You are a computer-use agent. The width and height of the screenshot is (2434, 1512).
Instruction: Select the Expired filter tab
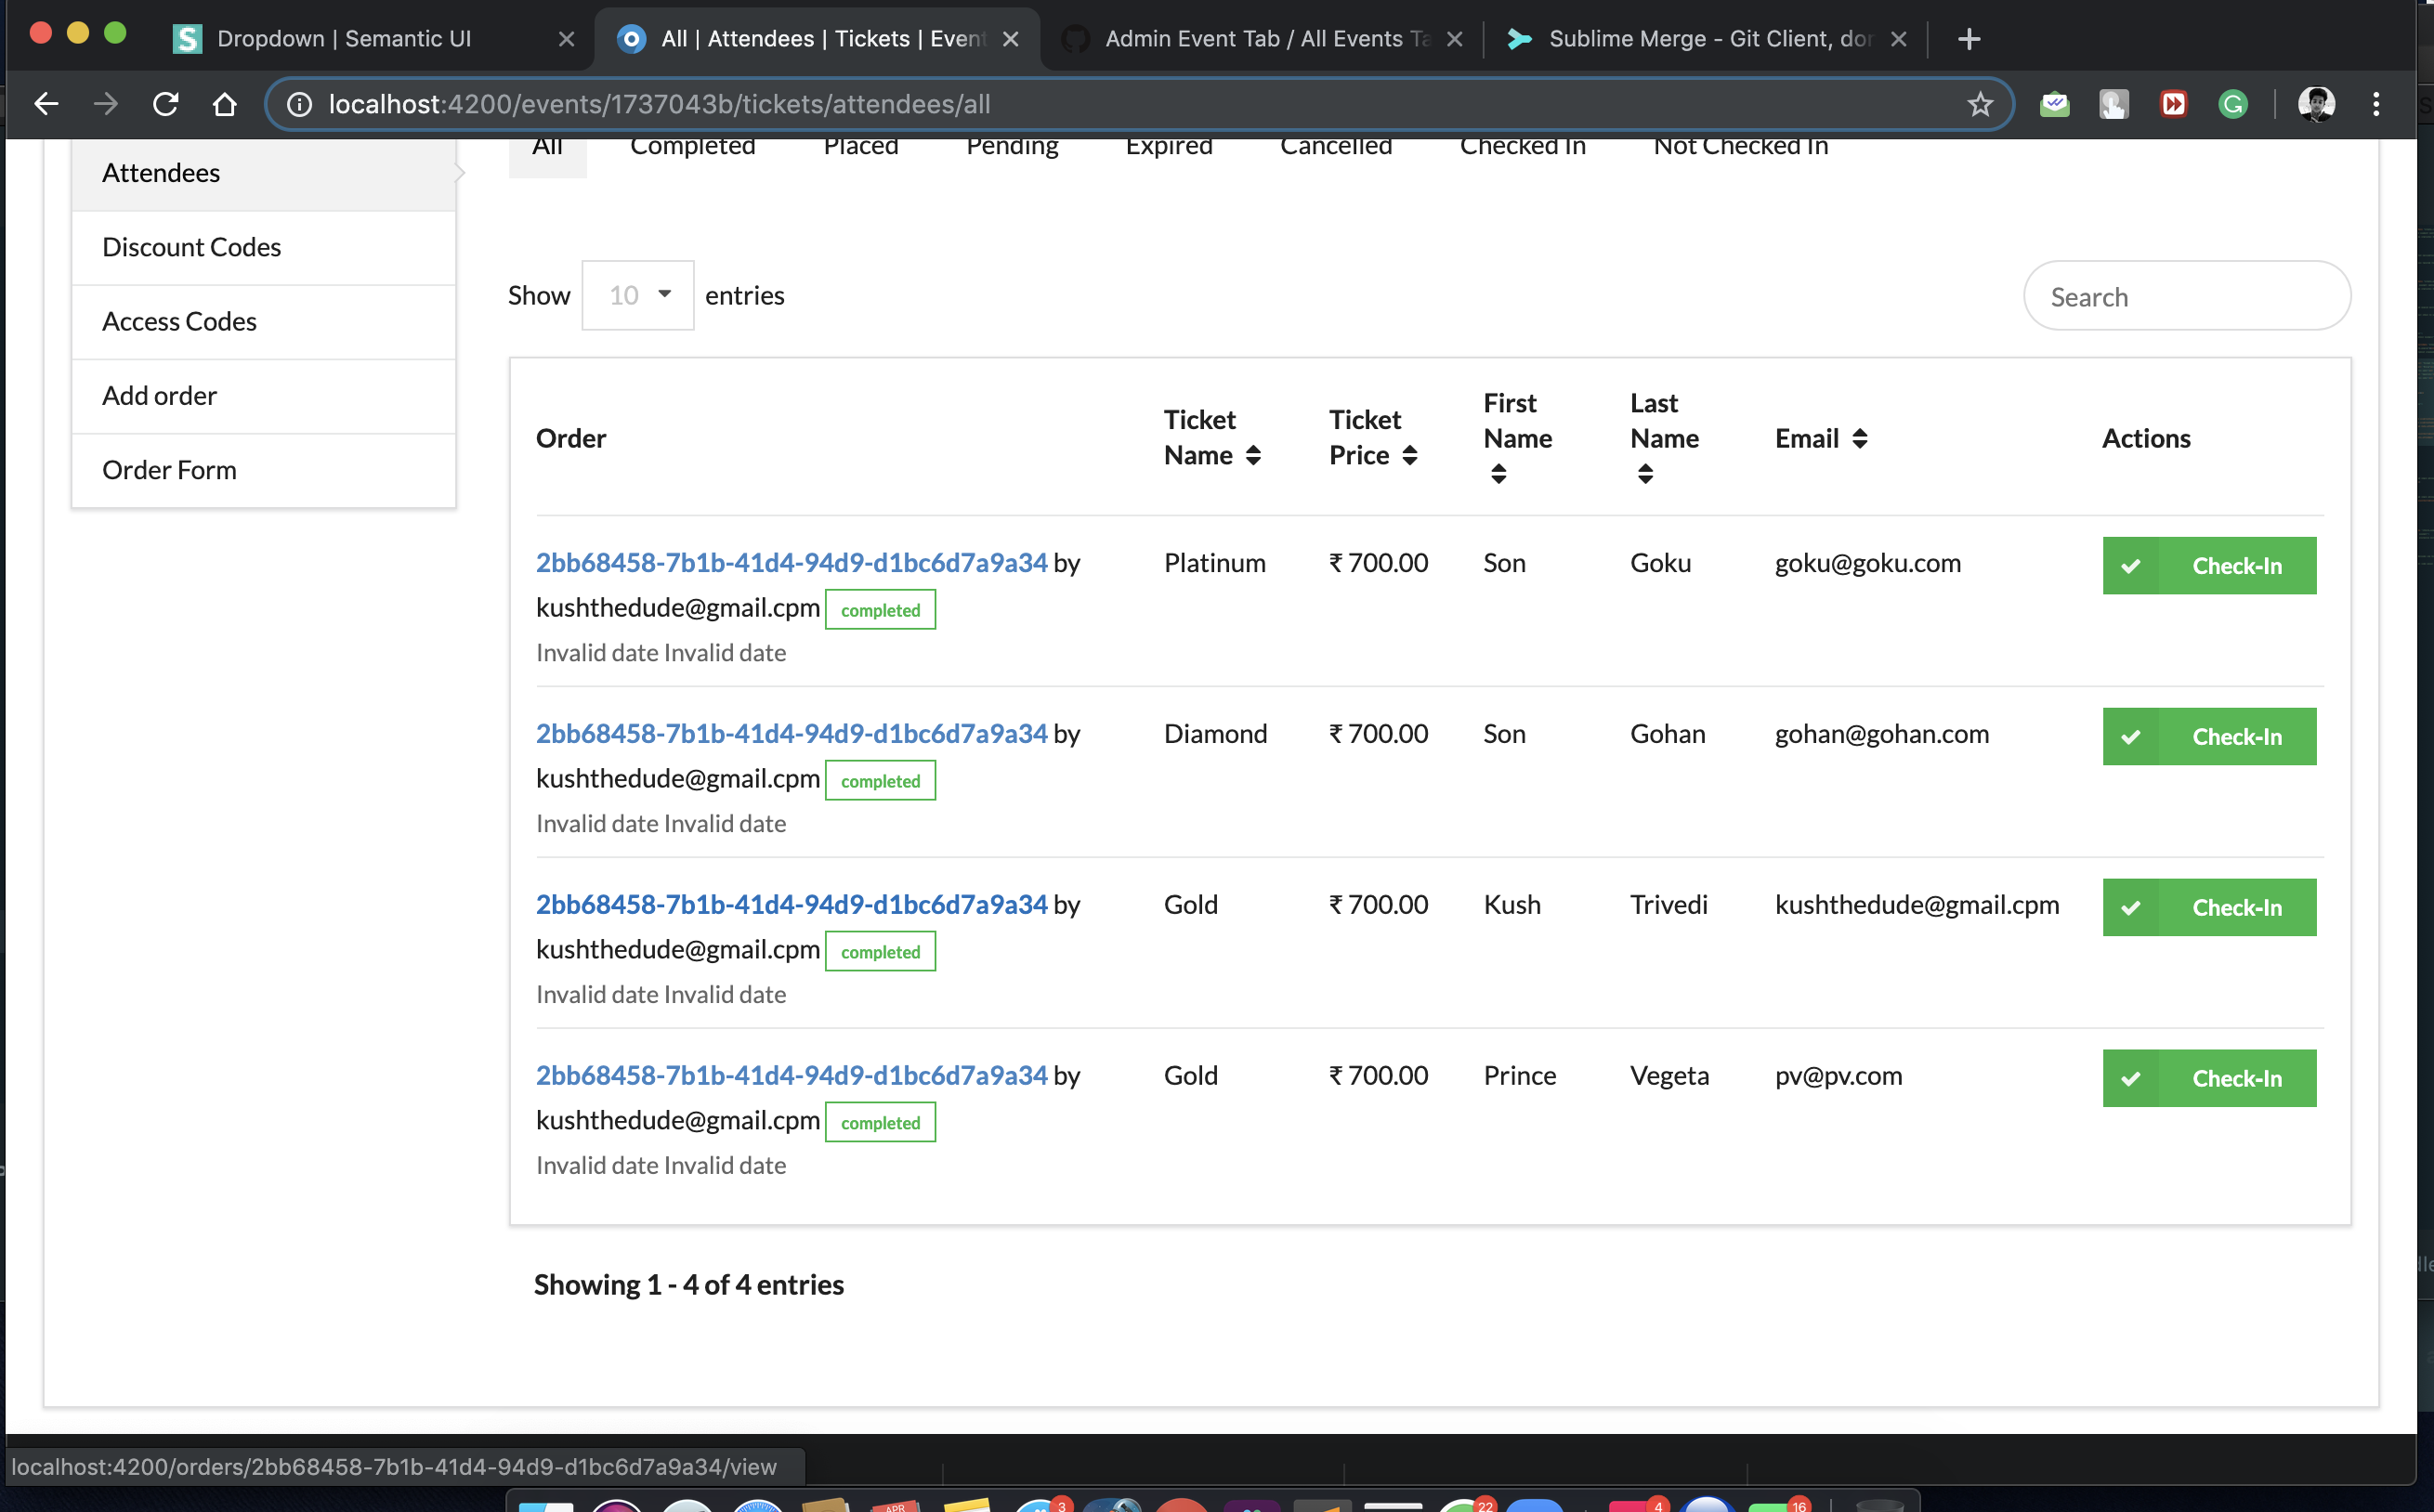point(1169,148)
